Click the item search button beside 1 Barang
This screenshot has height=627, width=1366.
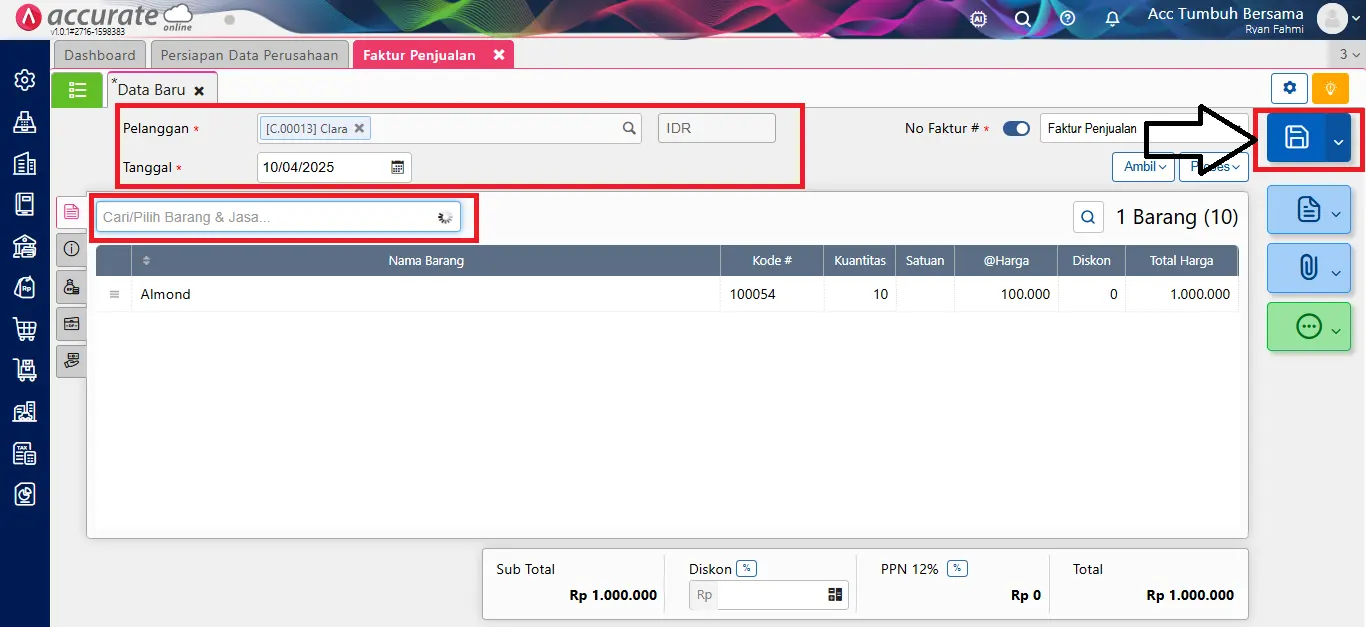[1088, 216]
